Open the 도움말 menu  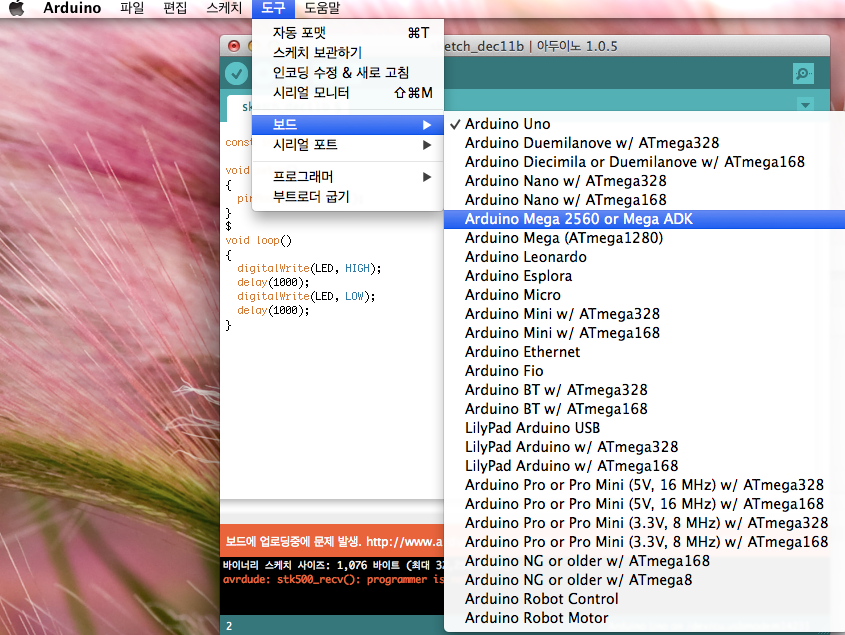(322, 8)
